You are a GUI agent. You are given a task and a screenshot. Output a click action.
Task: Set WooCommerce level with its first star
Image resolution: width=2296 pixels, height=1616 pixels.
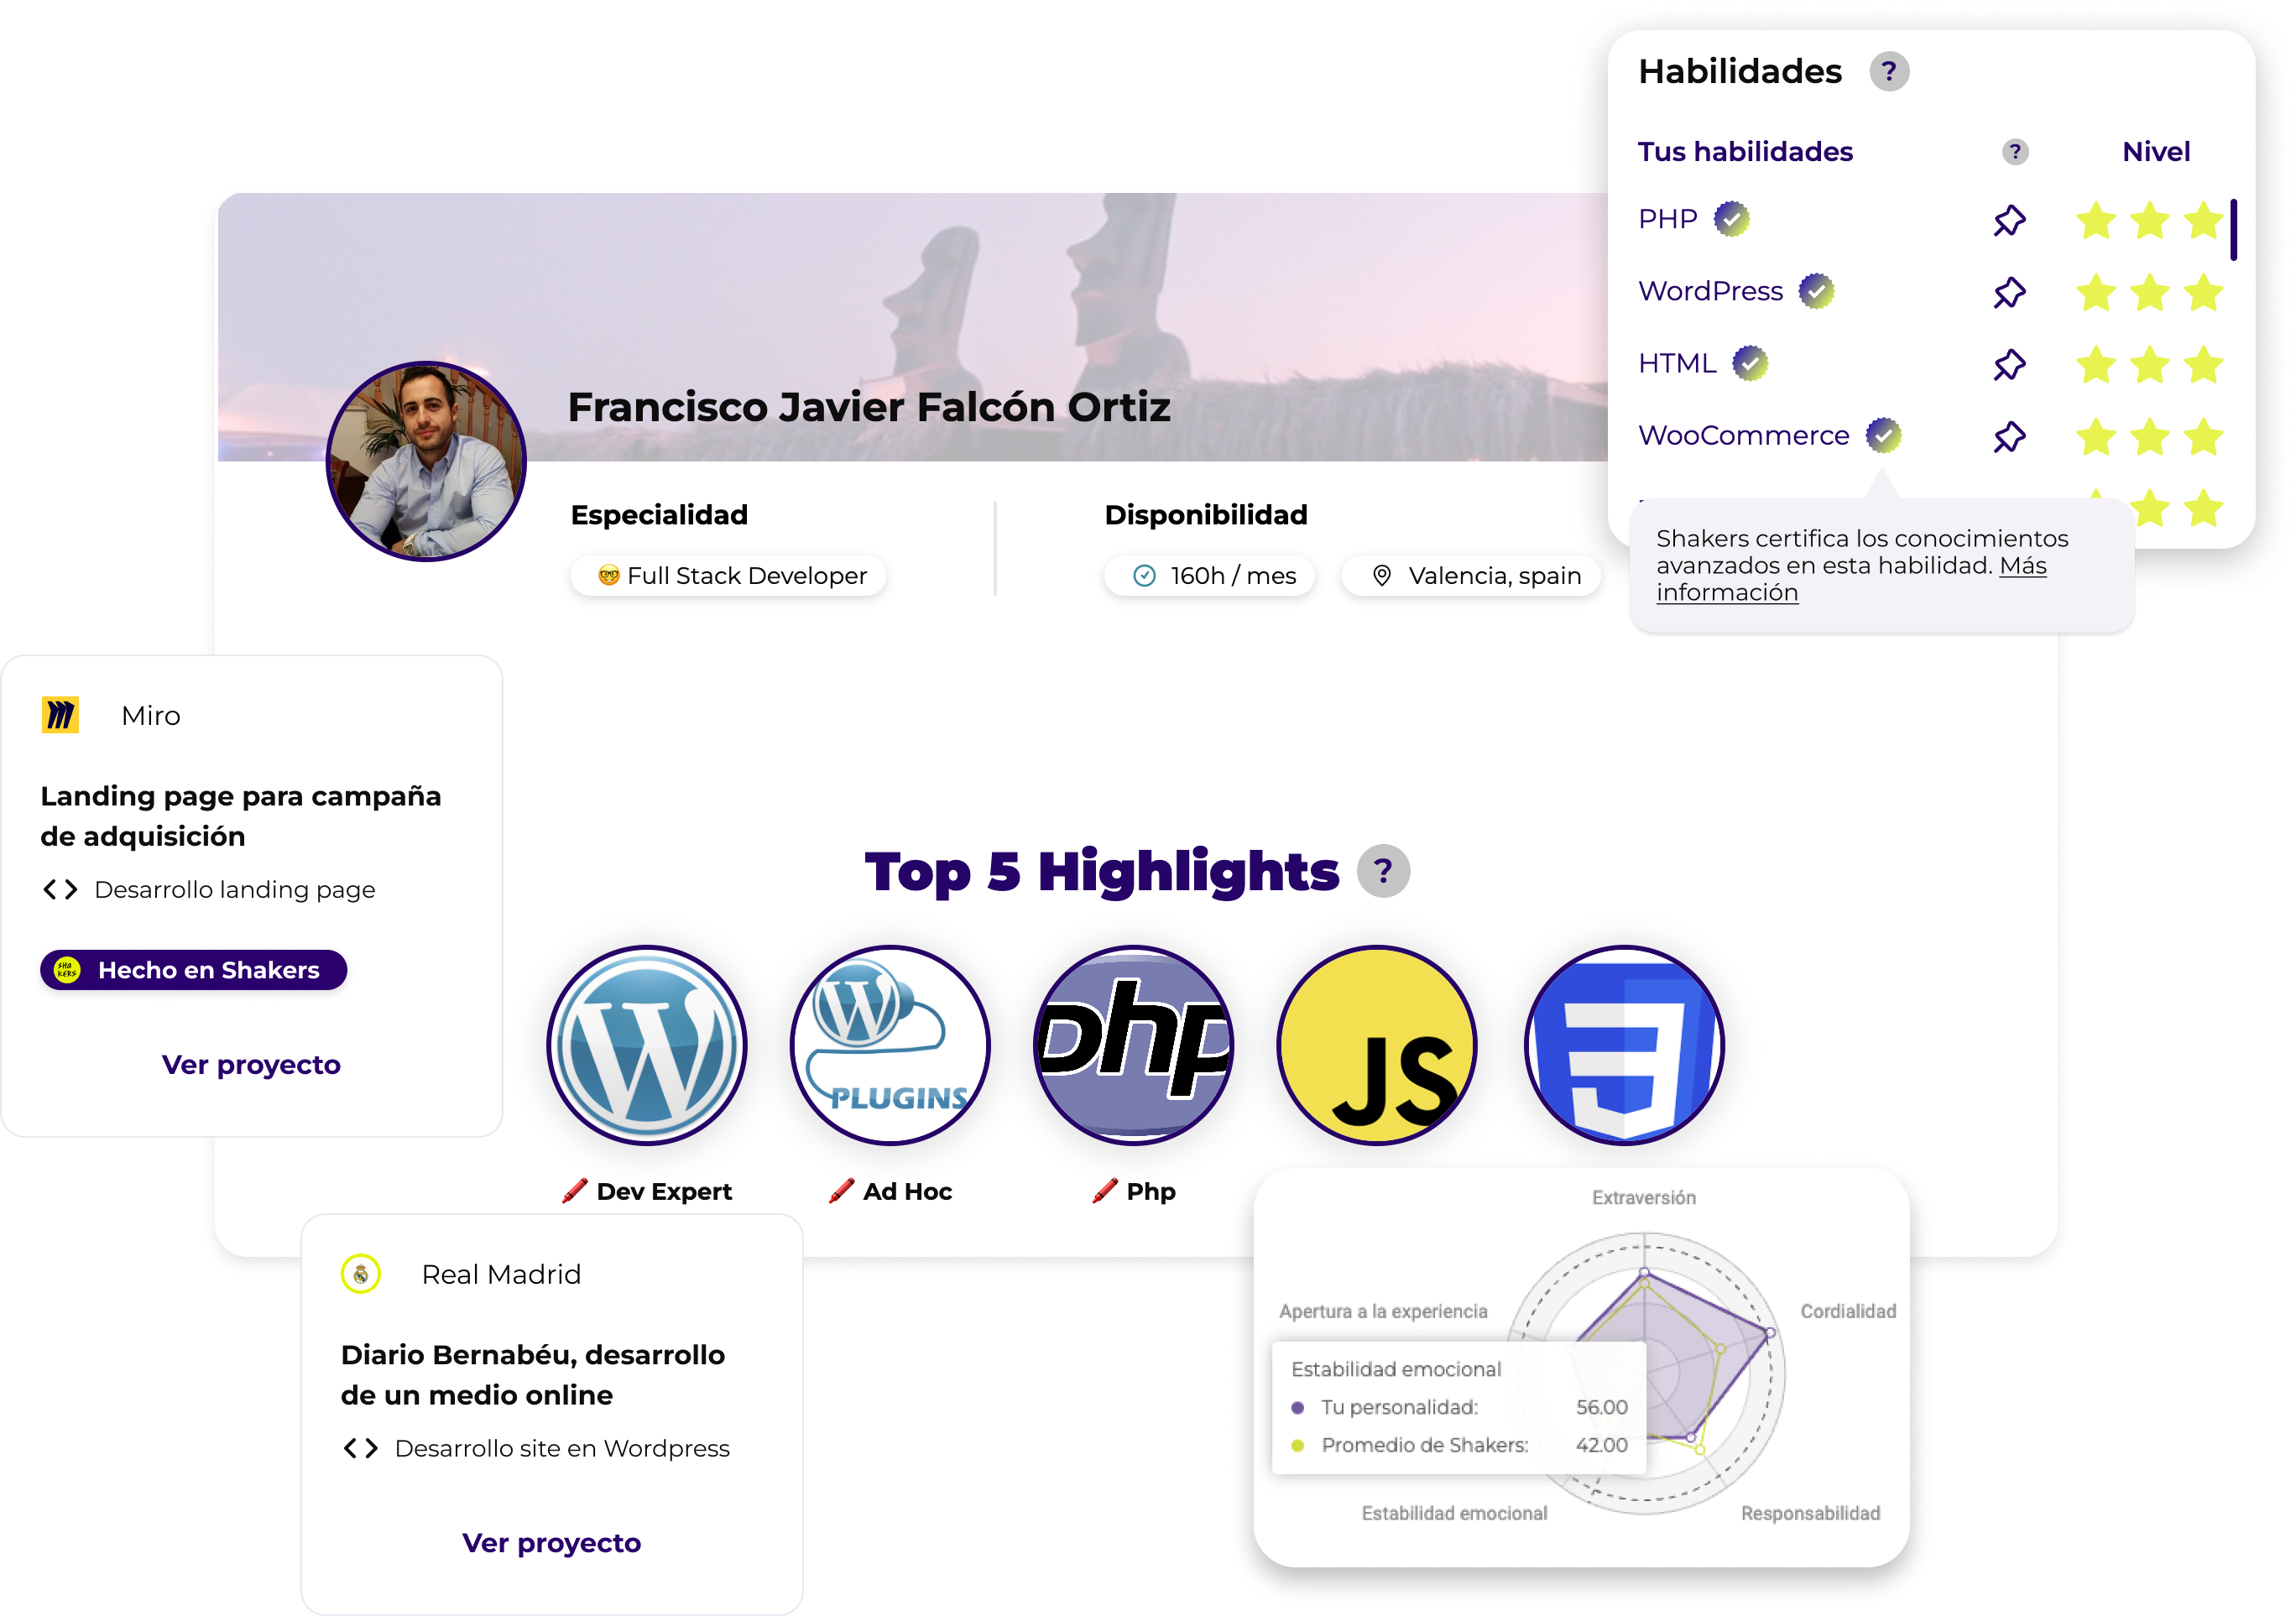tap(2095, 436)
